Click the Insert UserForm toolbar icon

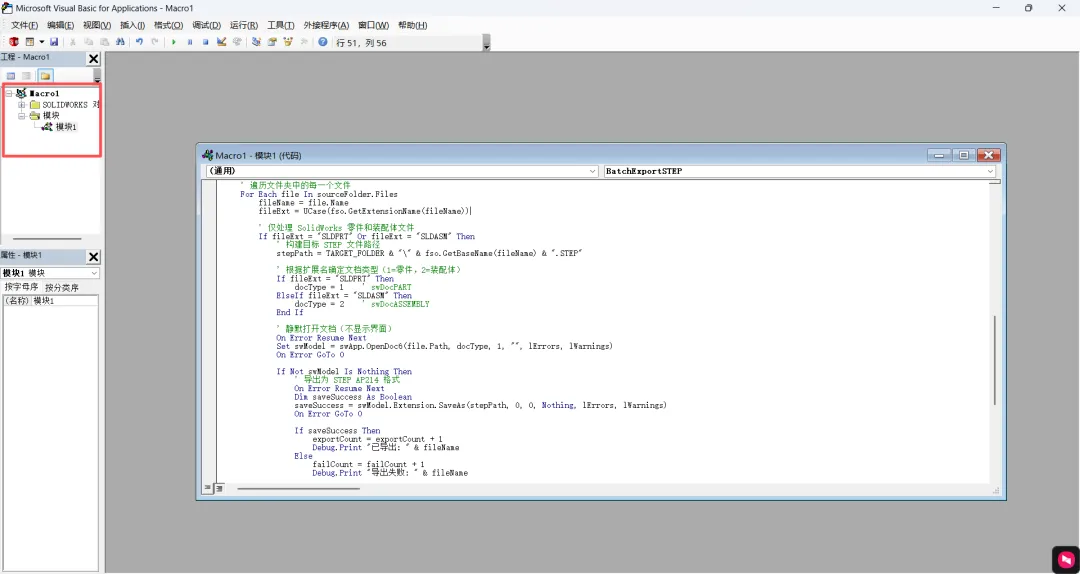[x=30, y=42]
